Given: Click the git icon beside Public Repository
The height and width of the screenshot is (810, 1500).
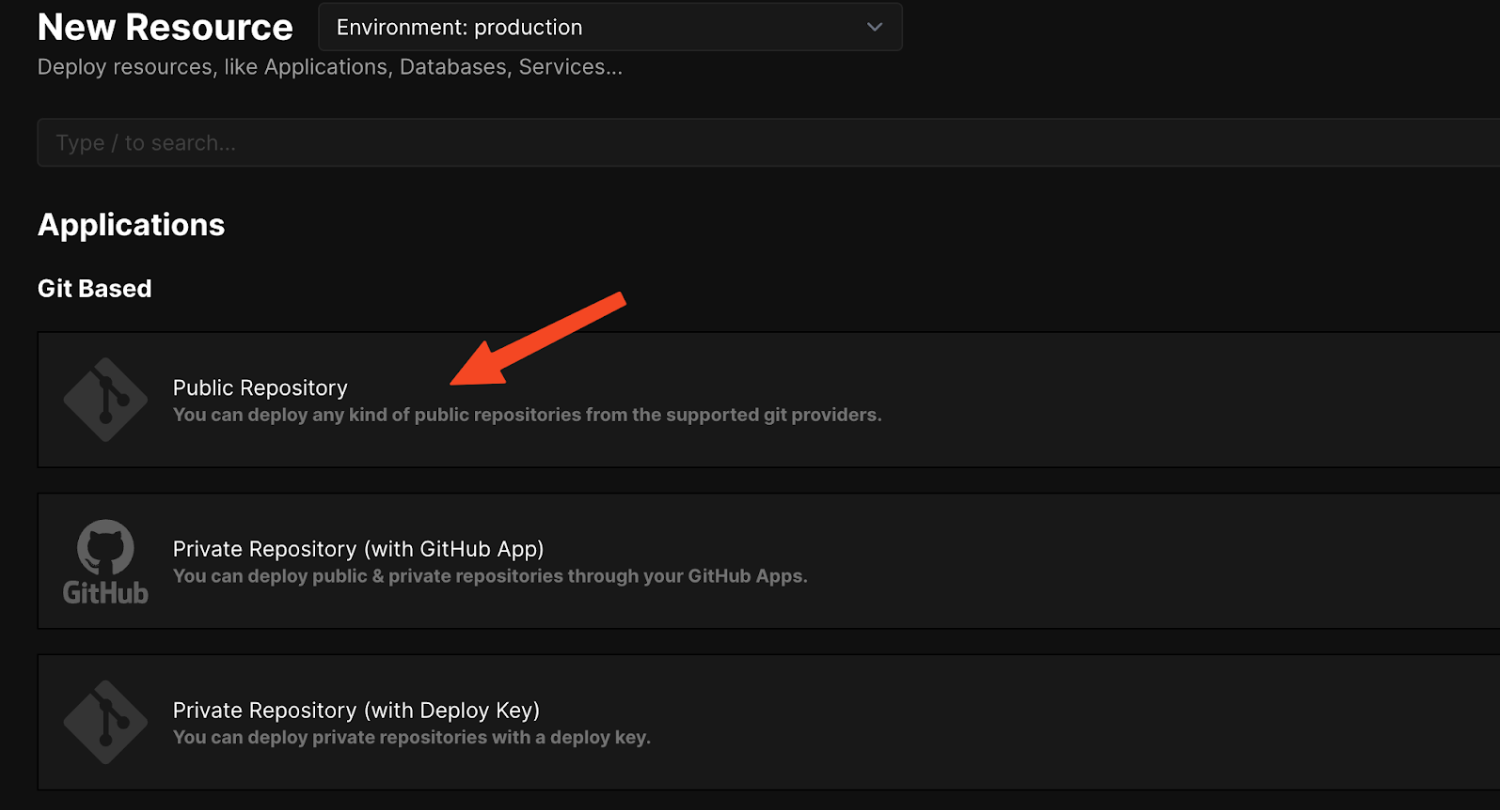Looking at the screenshot, I should [x=105, y=400].
